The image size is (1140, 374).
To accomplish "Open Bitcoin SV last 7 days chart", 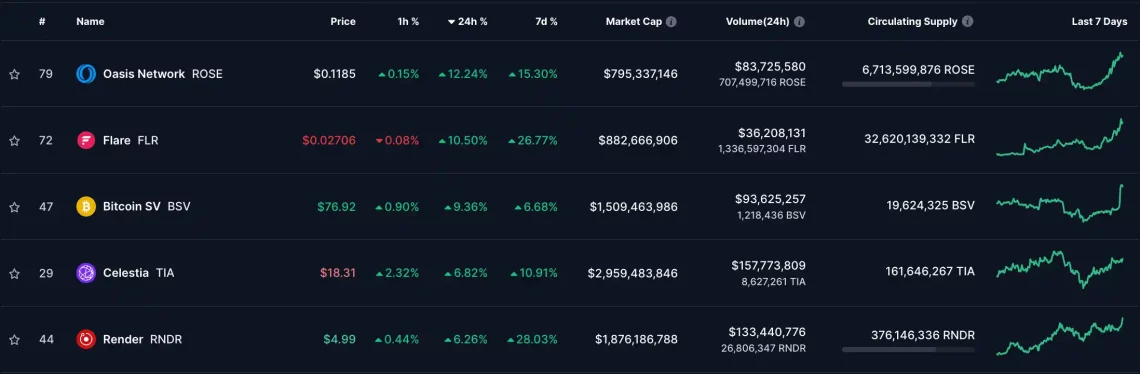I will (1060, 204).
